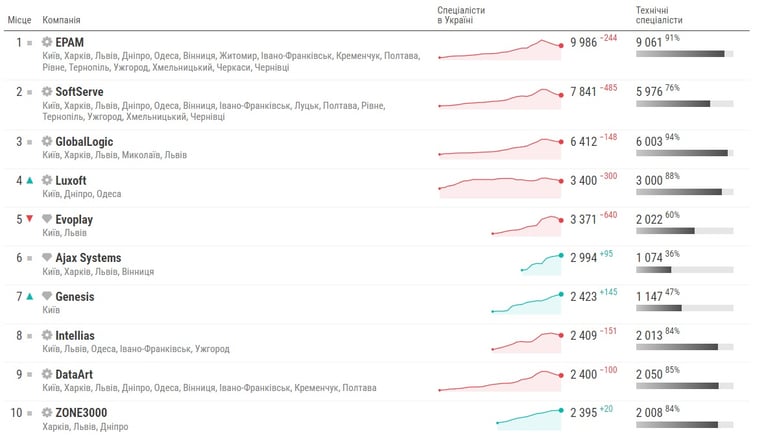Click EPAM technical specialists 91% progress bar
Viewport: 764px width, 437px height.
point(685,54)
